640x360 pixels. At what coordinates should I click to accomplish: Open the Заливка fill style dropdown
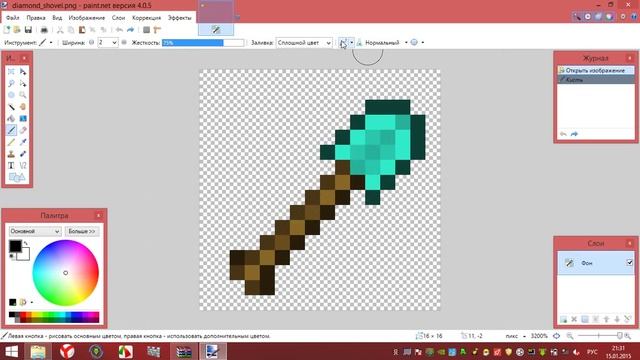(x=304, y=42)
